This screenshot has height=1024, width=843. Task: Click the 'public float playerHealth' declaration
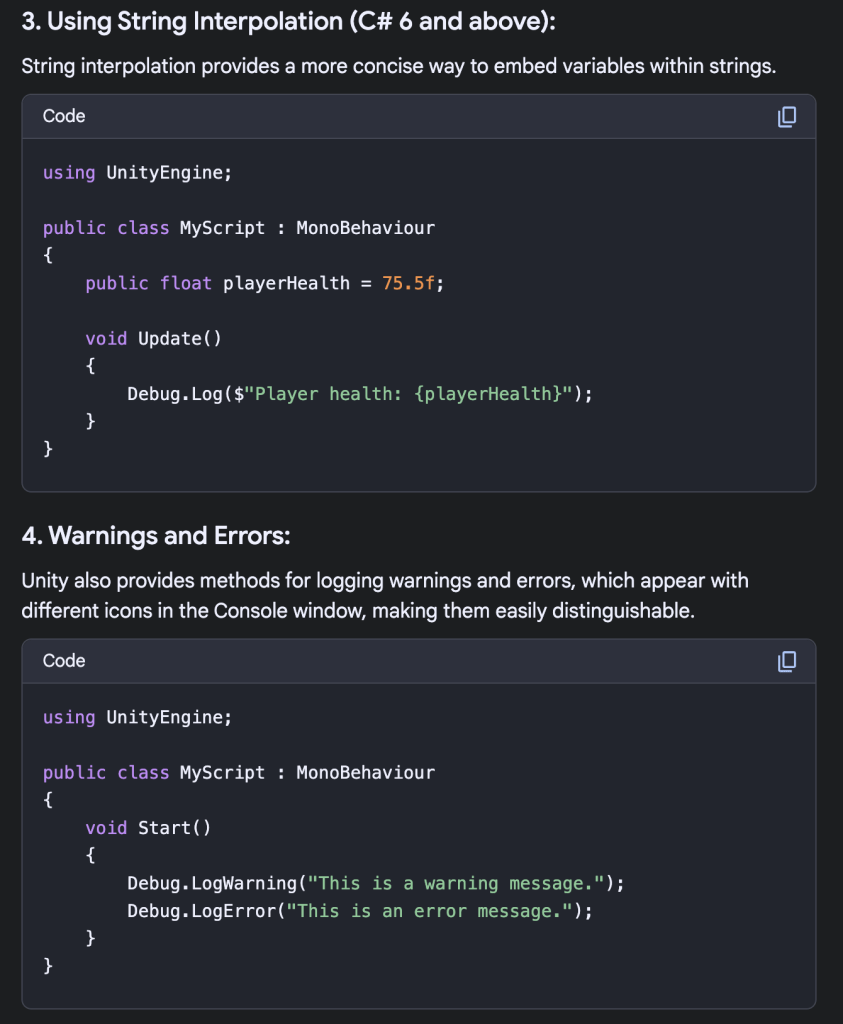(x=218, y=283)
